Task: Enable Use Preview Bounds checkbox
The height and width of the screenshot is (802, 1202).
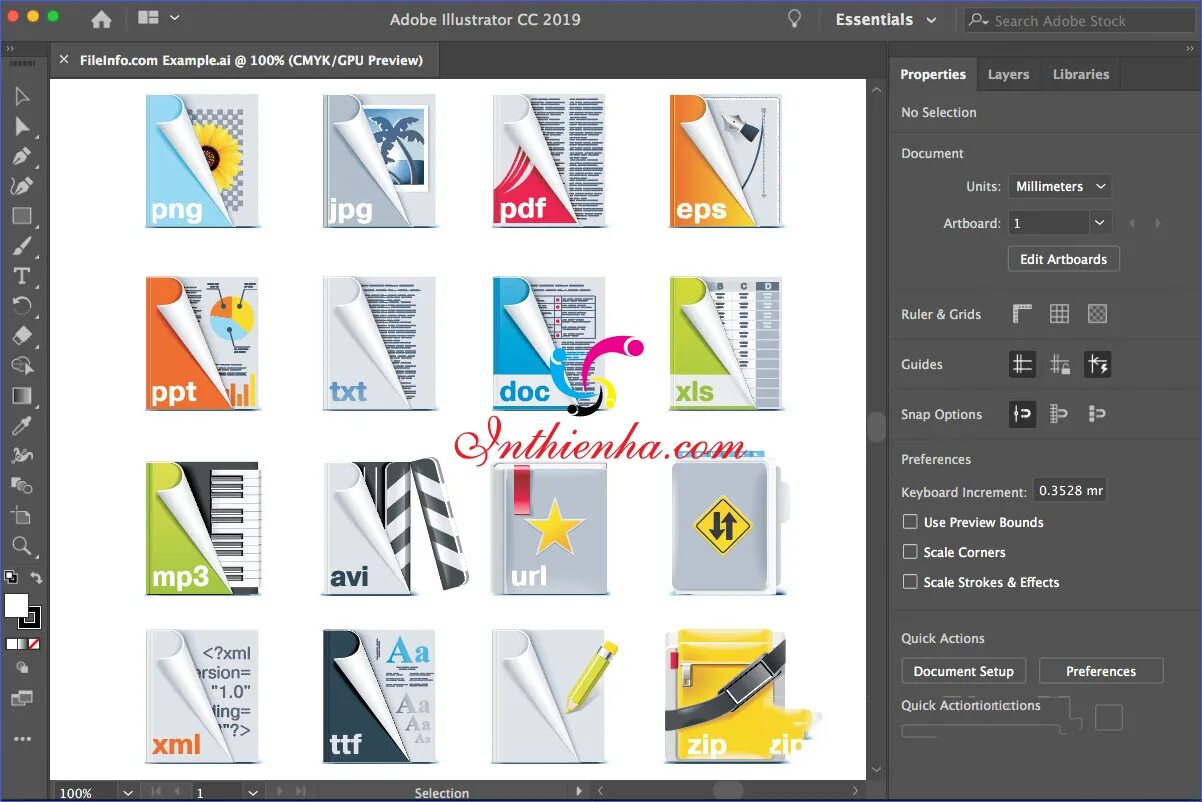Action: (x=910, y=522)
